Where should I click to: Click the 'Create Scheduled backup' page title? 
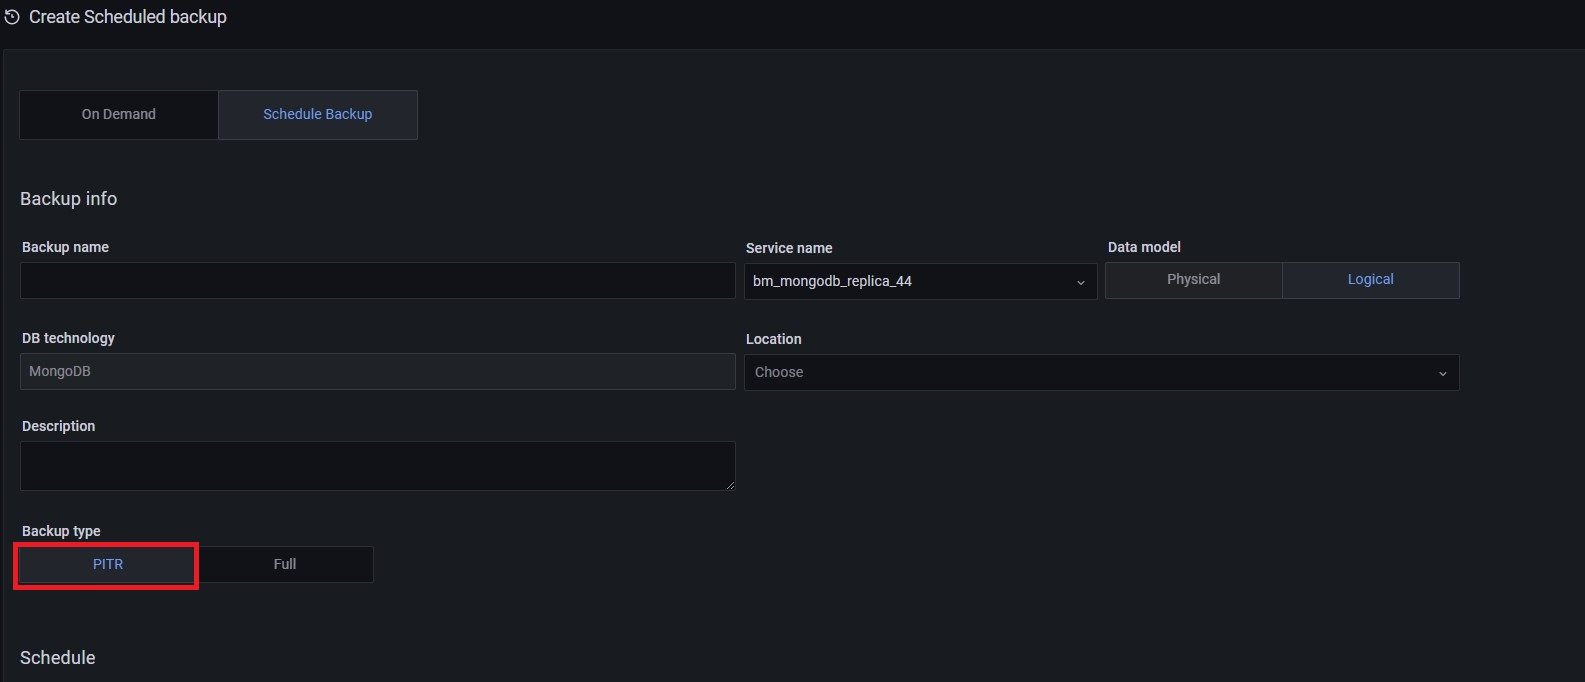(128, 17)
